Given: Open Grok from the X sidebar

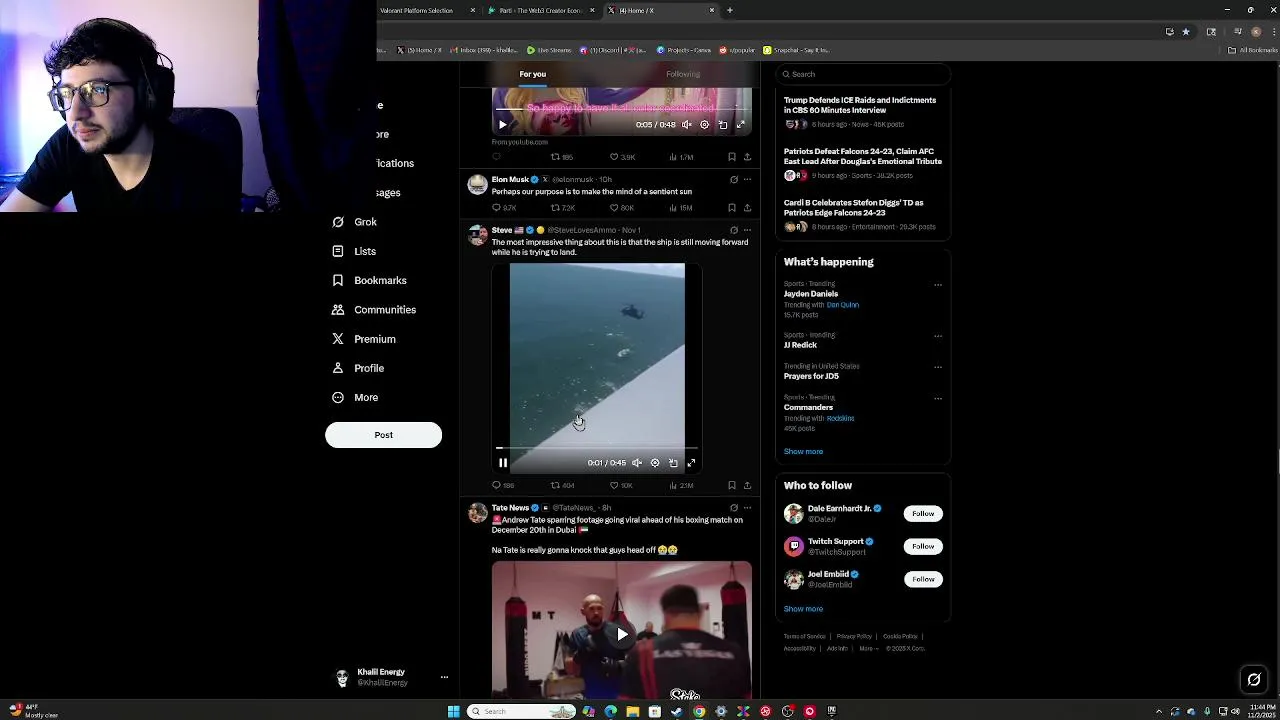Looking at the screenshot, I should (x=355, y=222).
